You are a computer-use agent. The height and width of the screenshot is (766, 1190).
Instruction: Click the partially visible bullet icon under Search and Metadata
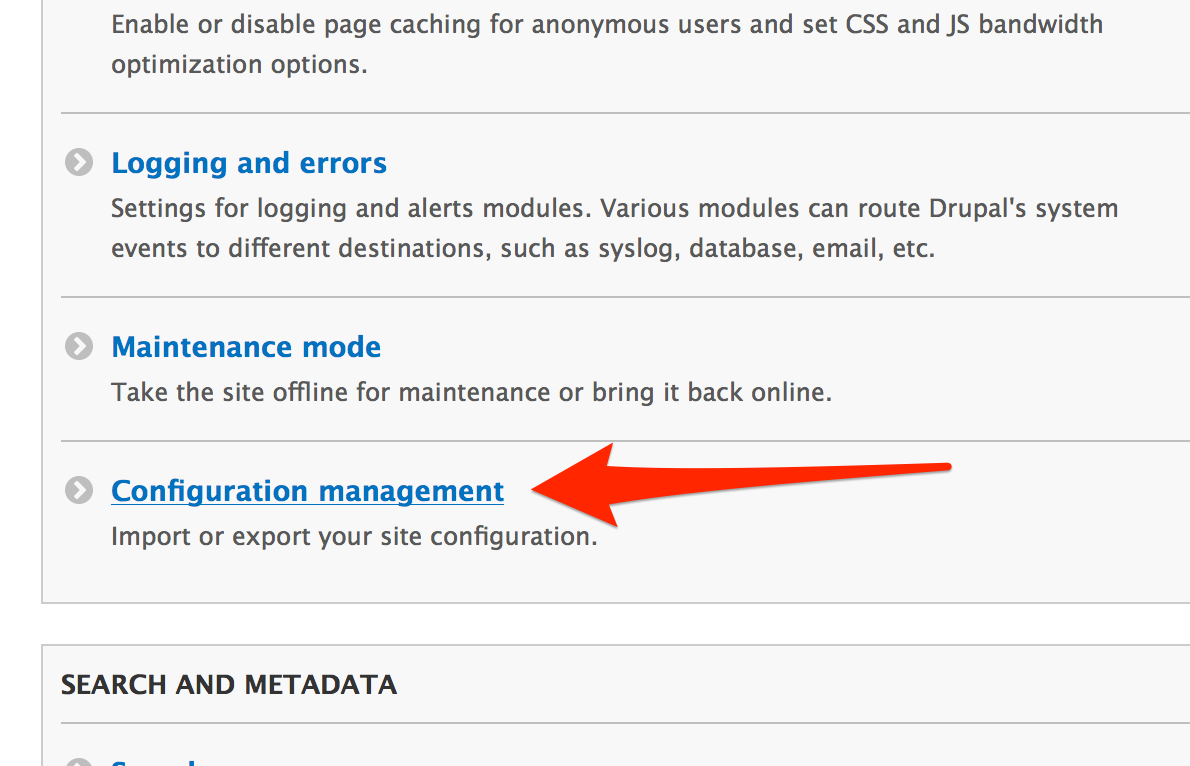pyautogui.click(x=78, y=762)
